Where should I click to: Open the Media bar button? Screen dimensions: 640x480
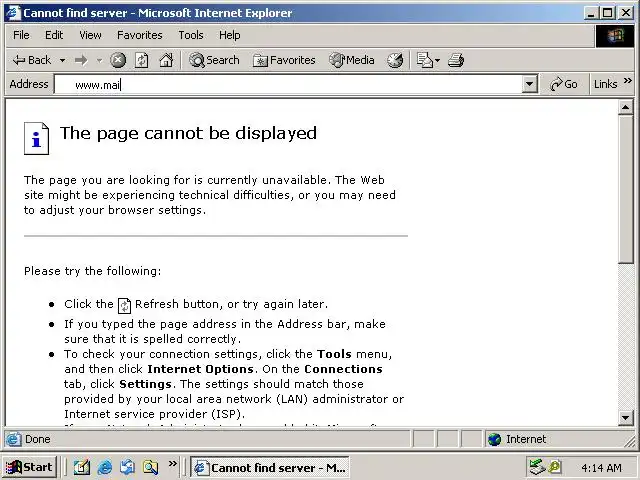click(352, 60)
